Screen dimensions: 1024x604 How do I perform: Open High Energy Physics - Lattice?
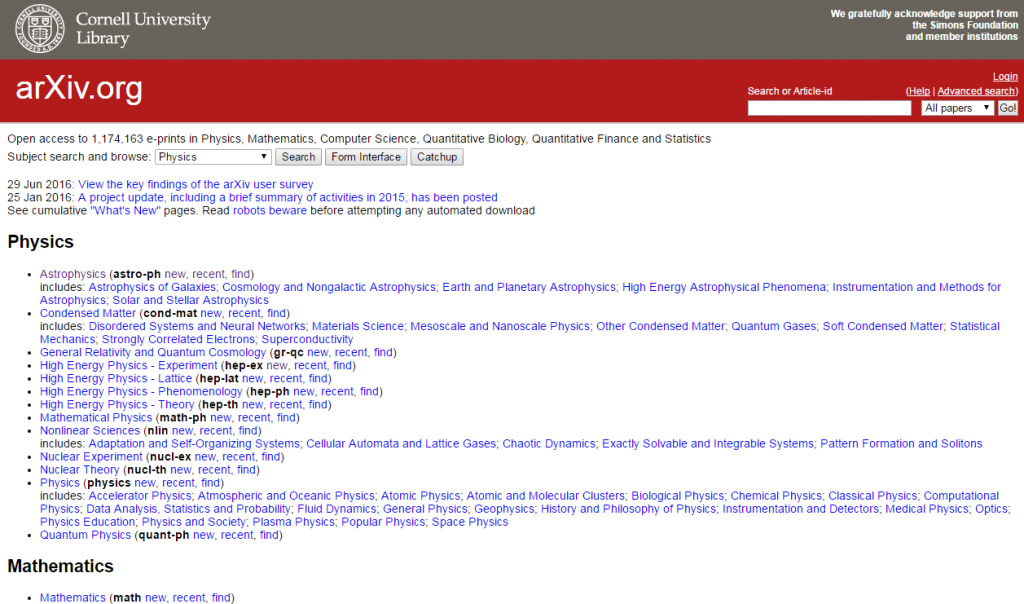pyautogui.click(x=116, y=378)
